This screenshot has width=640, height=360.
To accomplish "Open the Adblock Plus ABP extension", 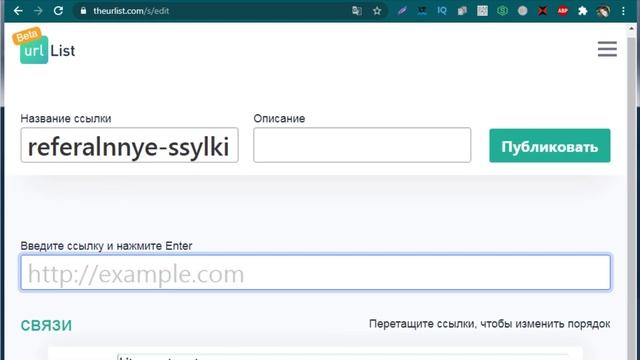I will pyautogui.click(x=563, y=11).
